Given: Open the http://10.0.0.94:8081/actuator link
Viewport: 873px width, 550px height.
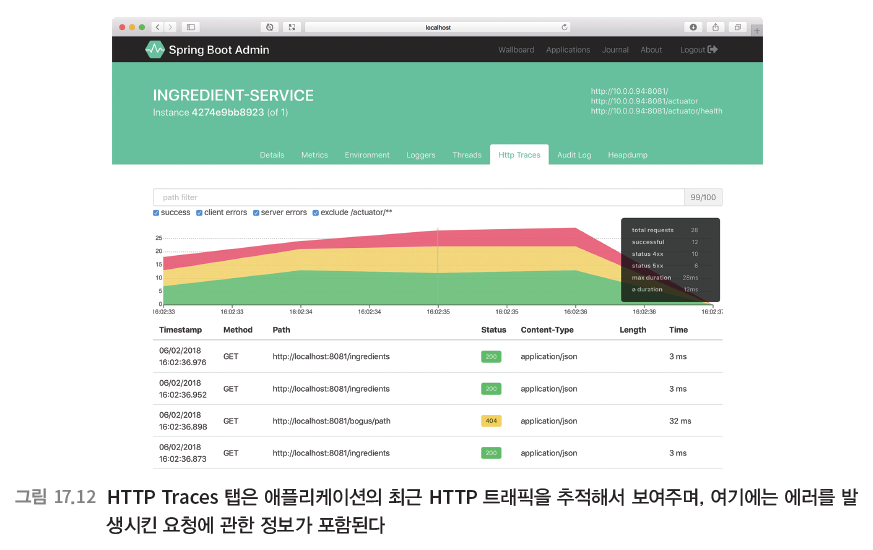Looking at the screenshot, I should (x=644, y=101).
